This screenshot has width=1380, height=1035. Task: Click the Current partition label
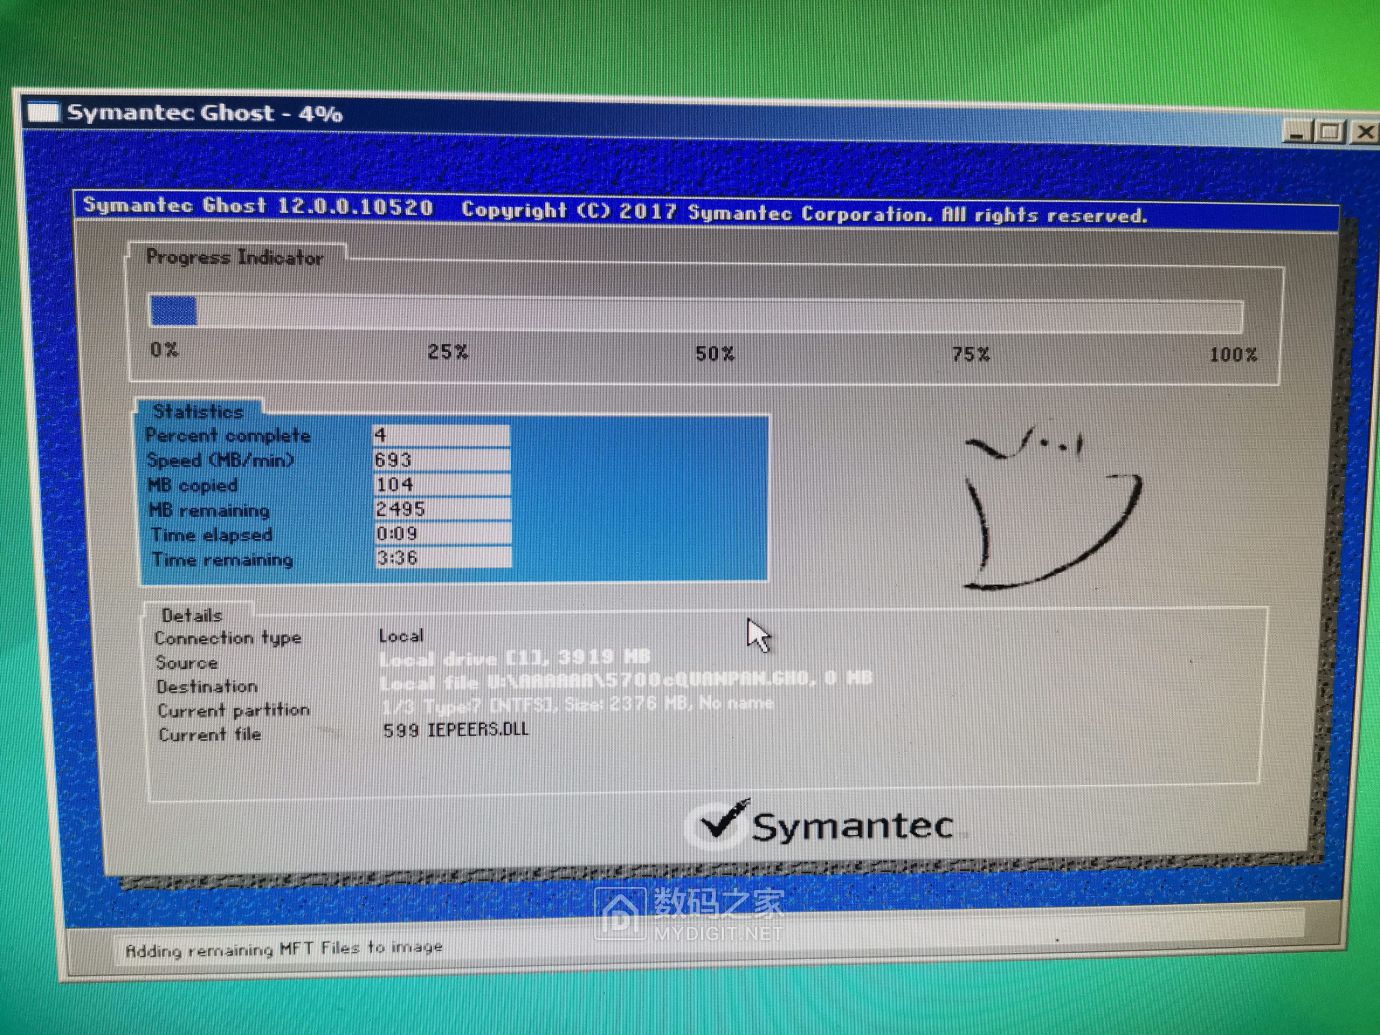[234, 711]
